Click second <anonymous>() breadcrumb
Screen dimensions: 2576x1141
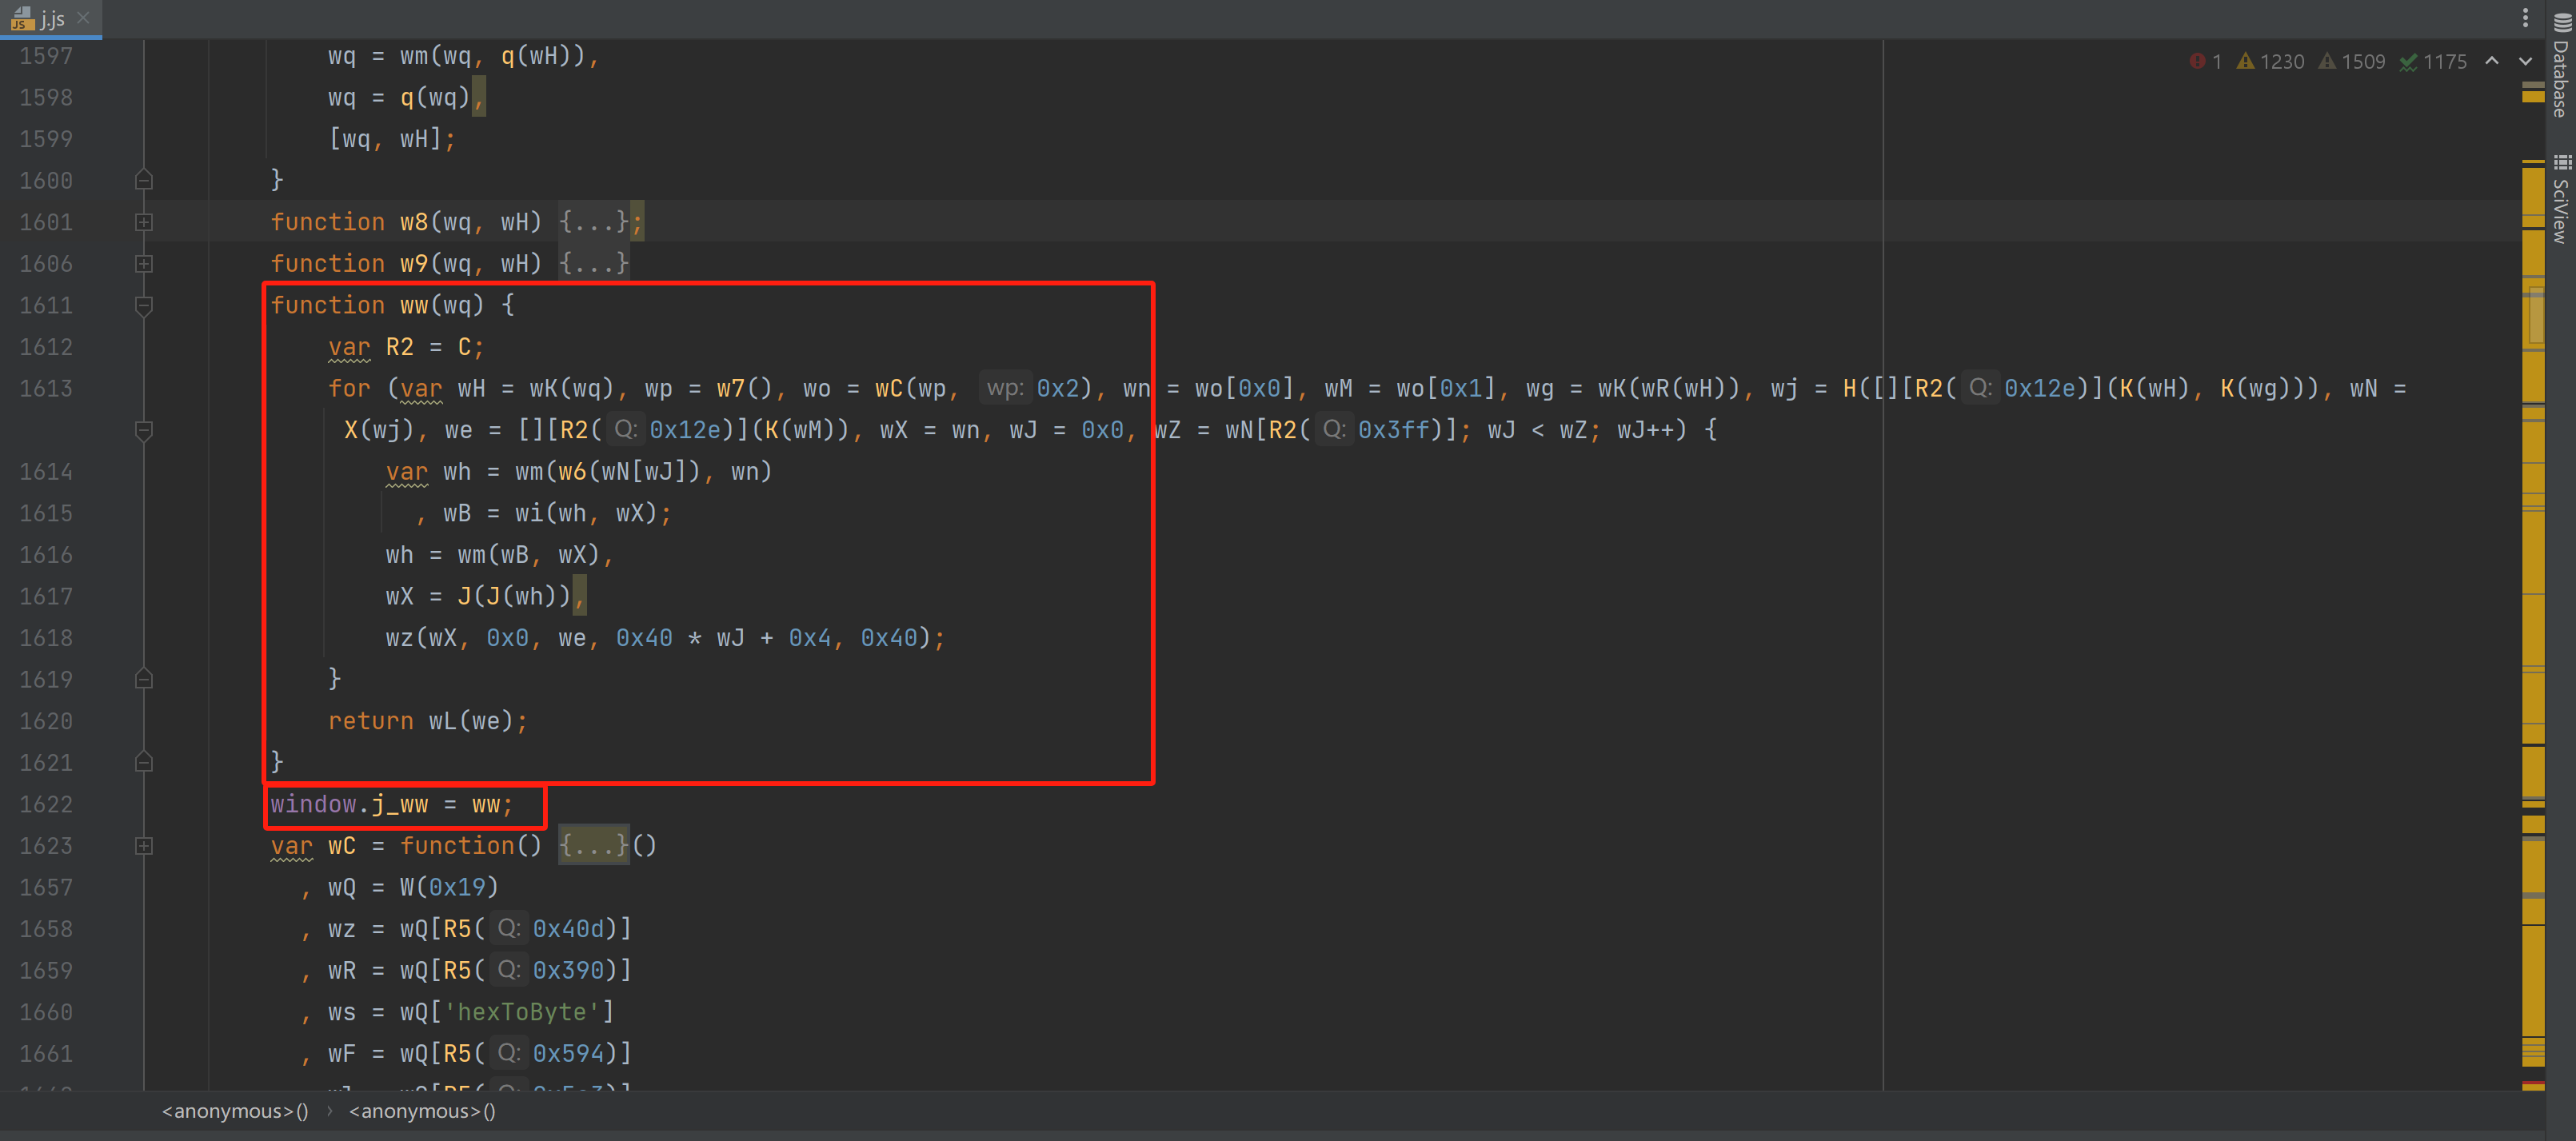point(422,1111)
